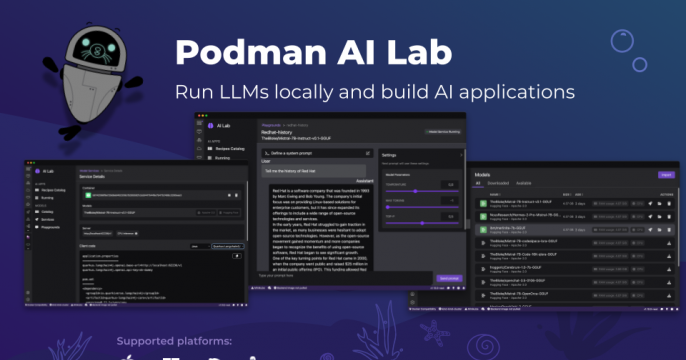Open the folder of NousResearch Hermes model
686x360 pixels.
[x=659, y=217]
